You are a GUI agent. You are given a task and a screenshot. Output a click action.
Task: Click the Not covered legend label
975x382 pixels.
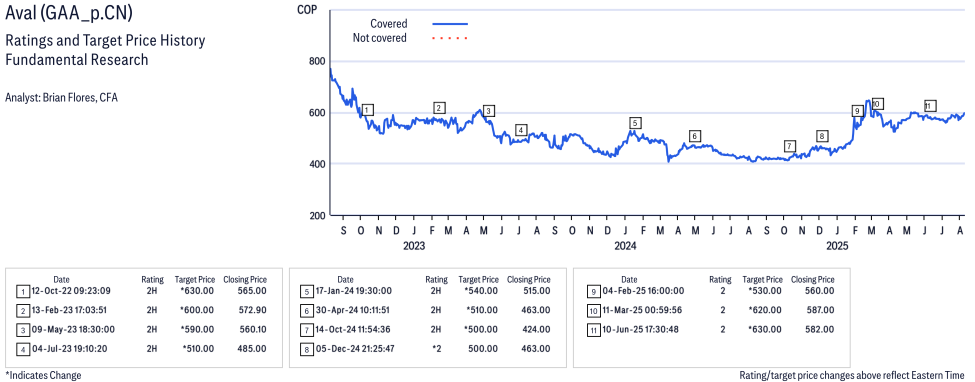(379, 38)
